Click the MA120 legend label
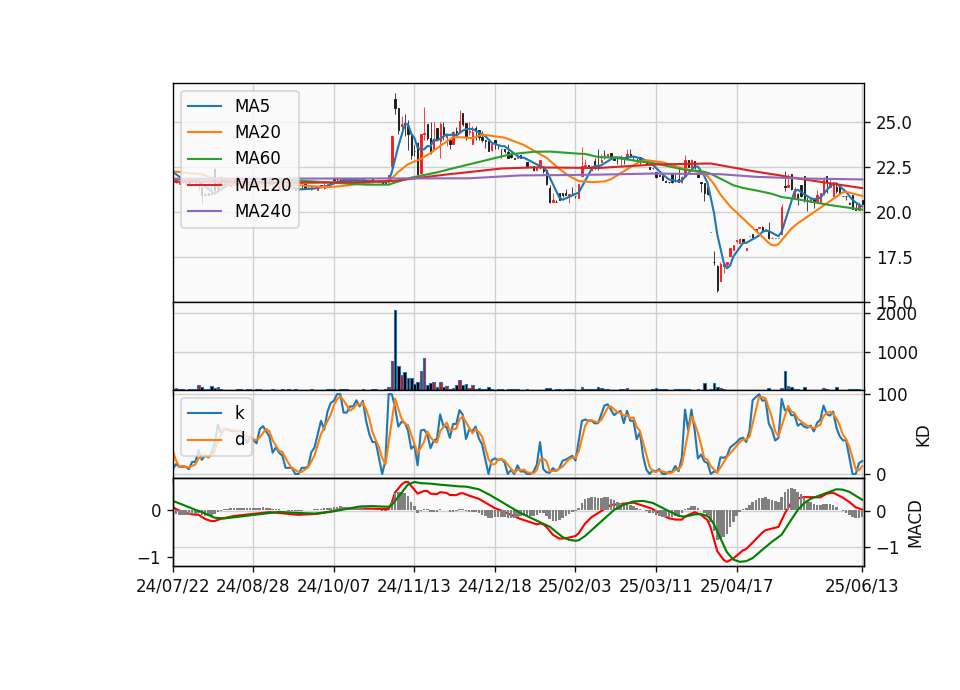This screenshot has height=690, width=960. (x=263, y=185)
